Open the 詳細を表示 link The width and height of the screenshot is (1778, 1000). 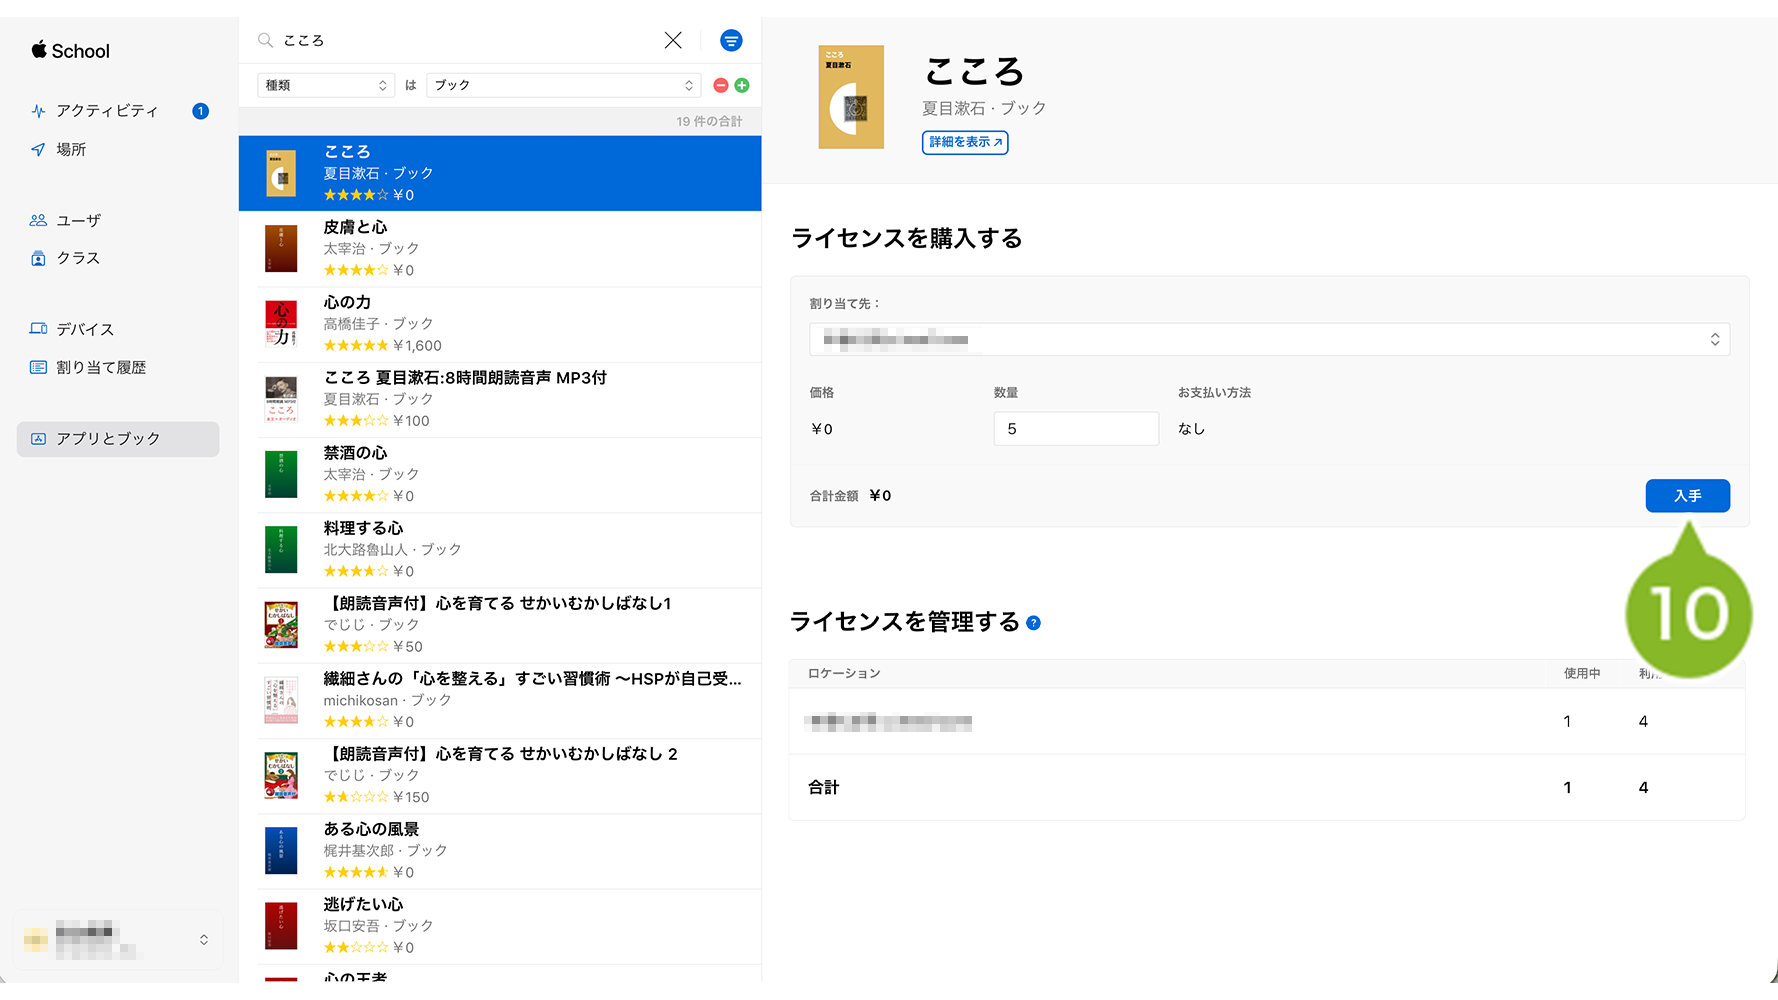tap(964, 142)
